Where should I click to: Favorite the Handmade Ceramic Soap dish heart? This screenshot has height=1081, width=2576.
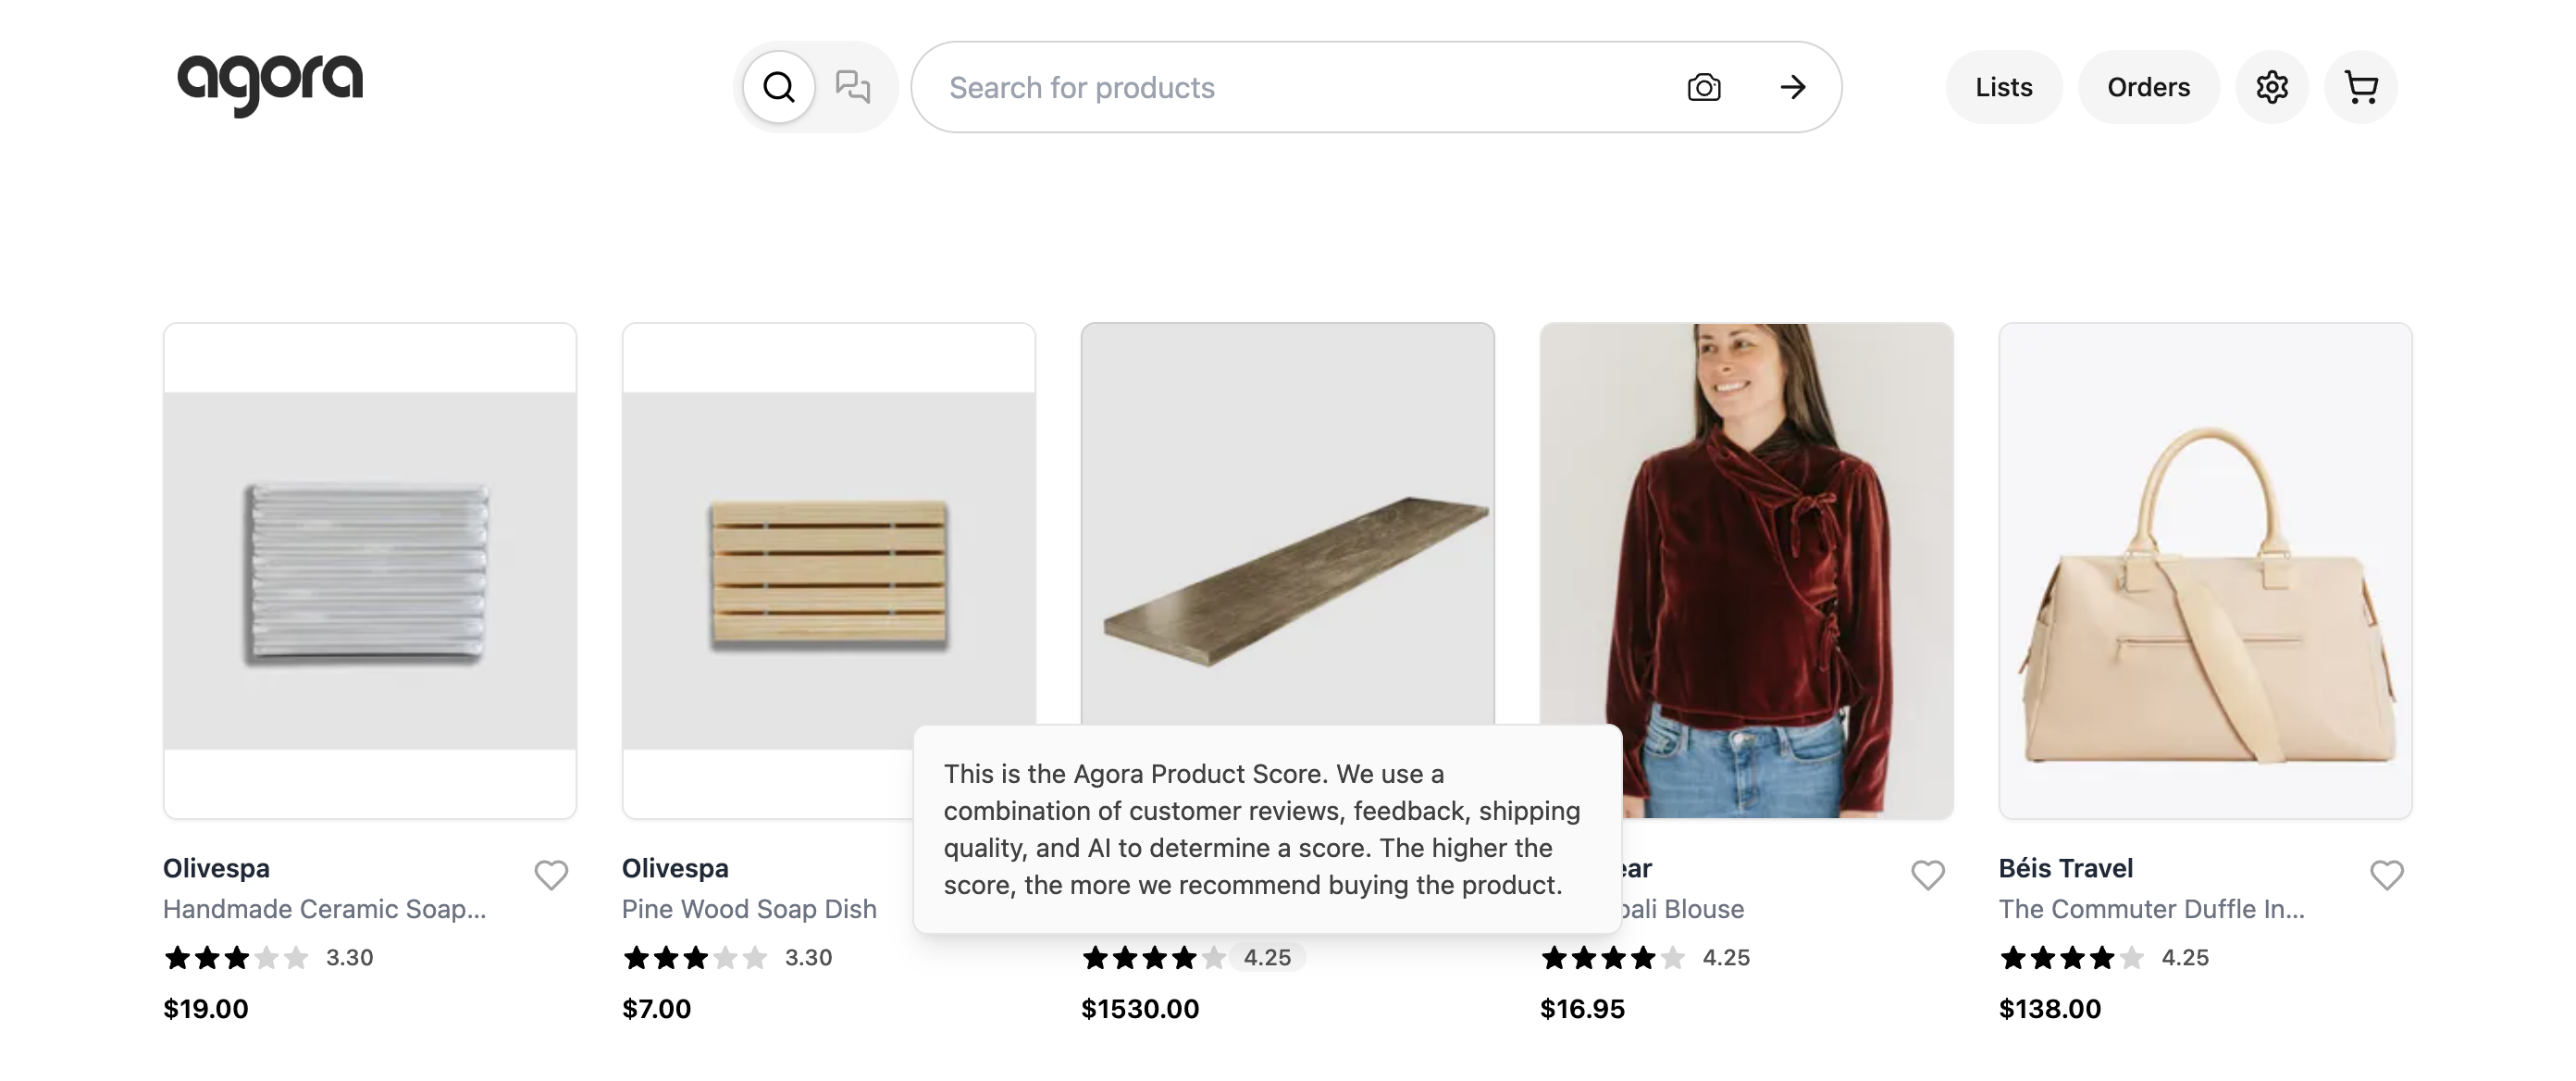click(551, 875)
